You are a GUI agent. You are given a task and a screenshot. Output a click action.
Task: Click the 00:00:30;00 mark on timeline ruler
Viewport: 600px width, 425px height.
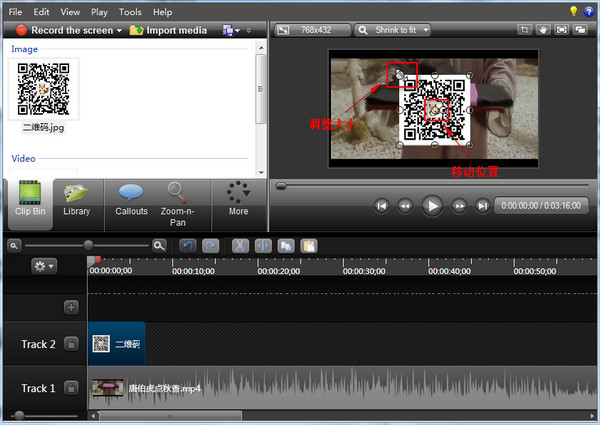(x=364, y=271)
